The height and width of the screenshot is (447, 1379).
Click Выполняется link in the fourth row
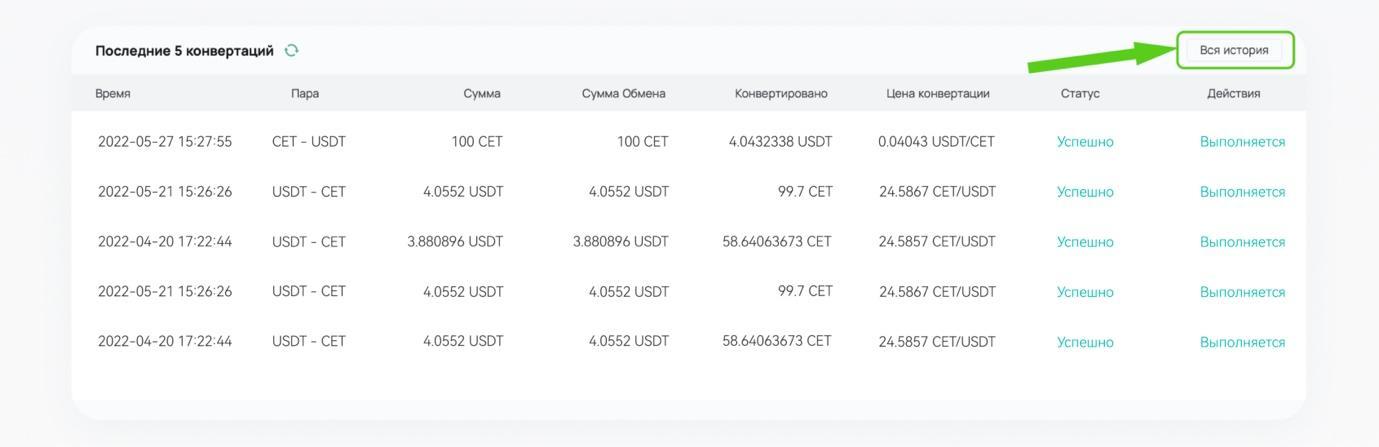click(x=1242, y=292)
